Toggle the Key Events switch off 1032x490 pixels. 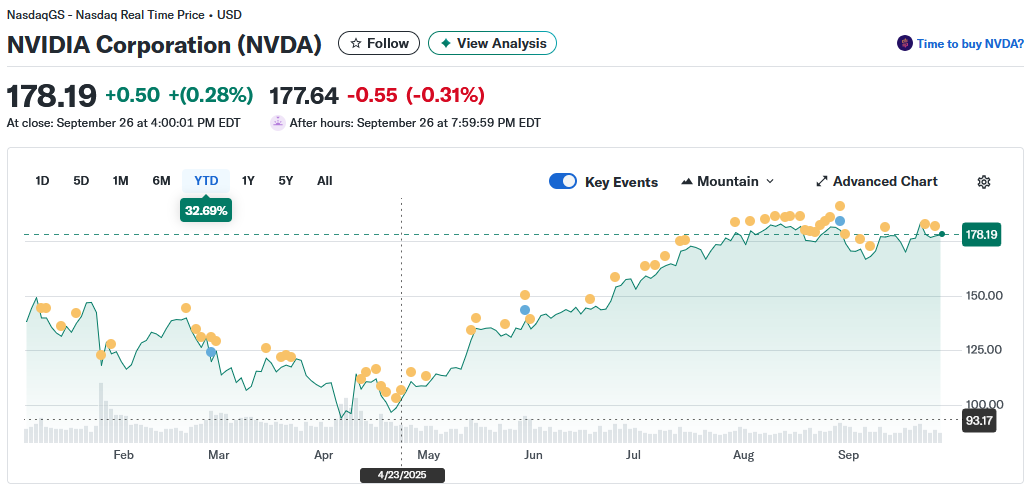tap(563, 181)
